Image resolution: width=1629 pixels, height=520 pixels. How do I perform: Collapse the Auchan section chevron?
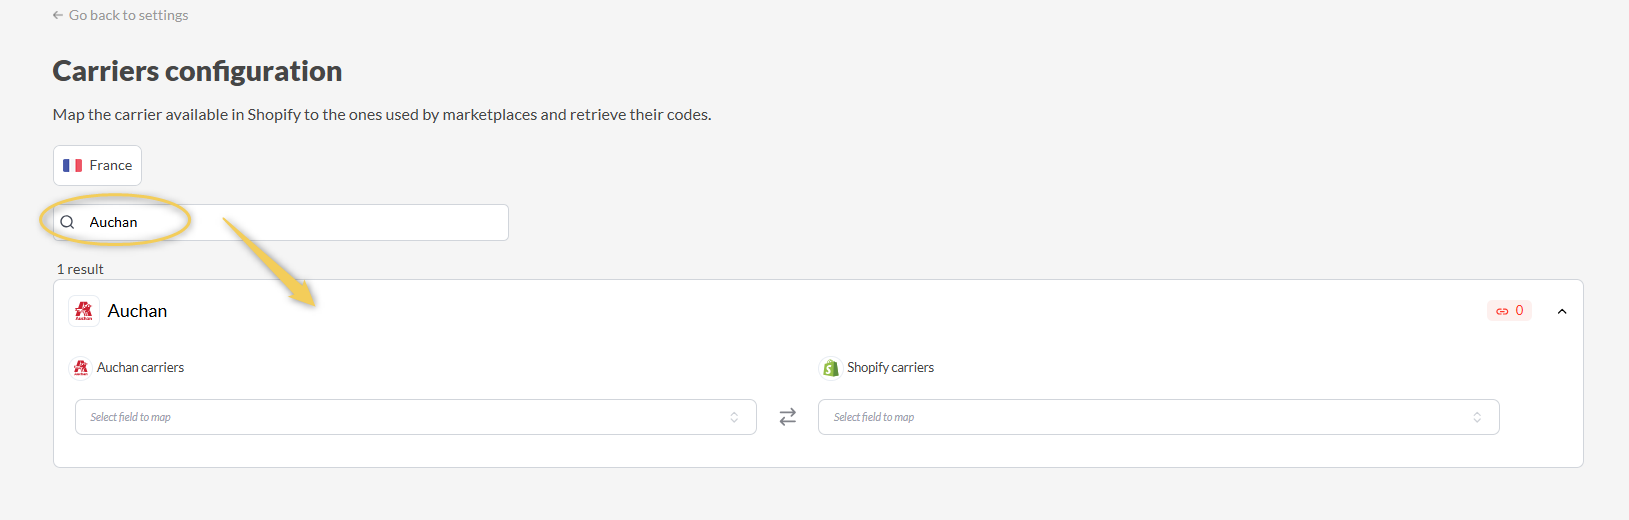point(1562,311)
